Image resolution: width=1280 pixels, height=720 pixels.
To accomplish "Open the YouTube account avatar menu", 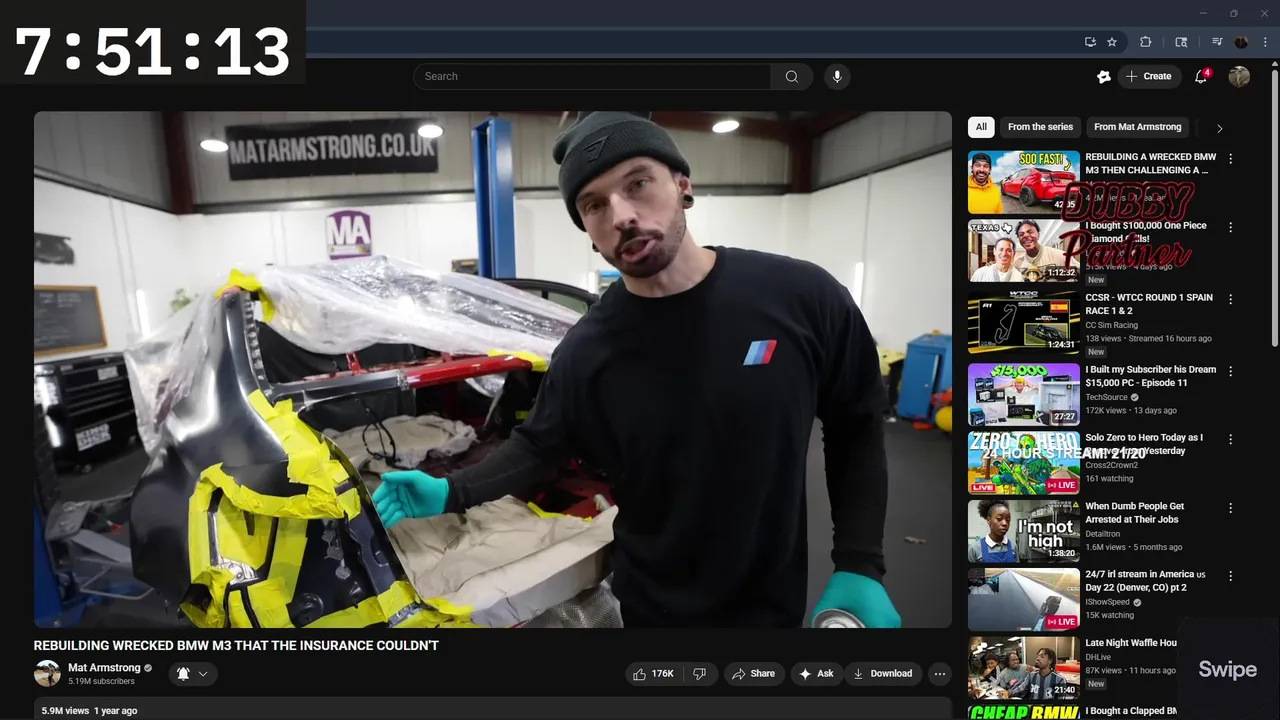I will click(x=1239, y=76).
